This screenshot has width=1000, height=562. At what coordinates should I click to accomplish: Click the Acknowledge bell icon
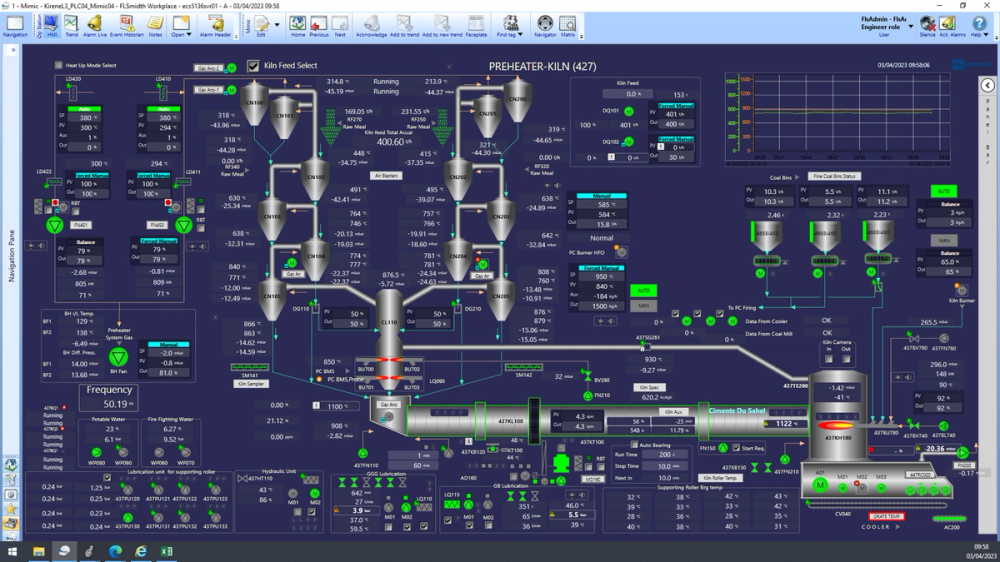pos(371,26)
